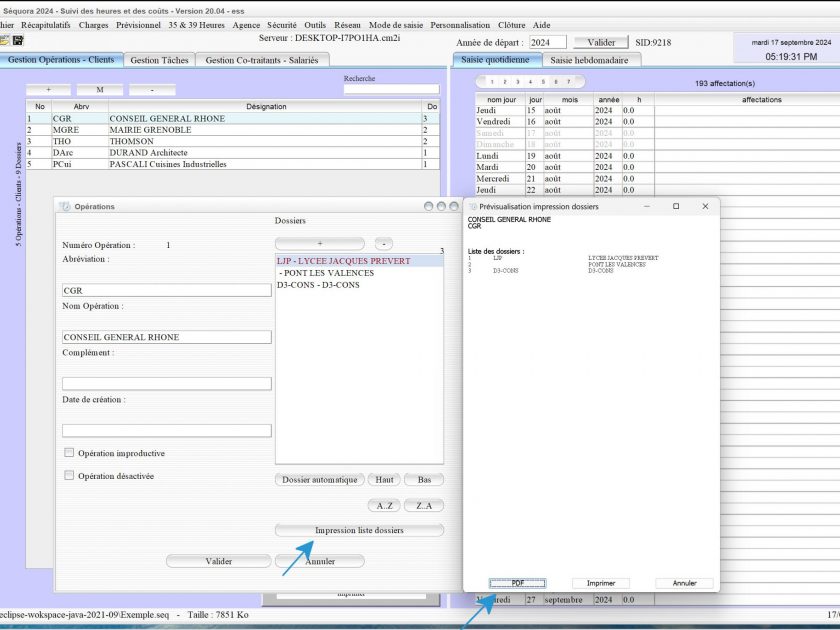The image size is (840, 630).
Task: Click the Dossier automatique button
Action: [320, 479]
